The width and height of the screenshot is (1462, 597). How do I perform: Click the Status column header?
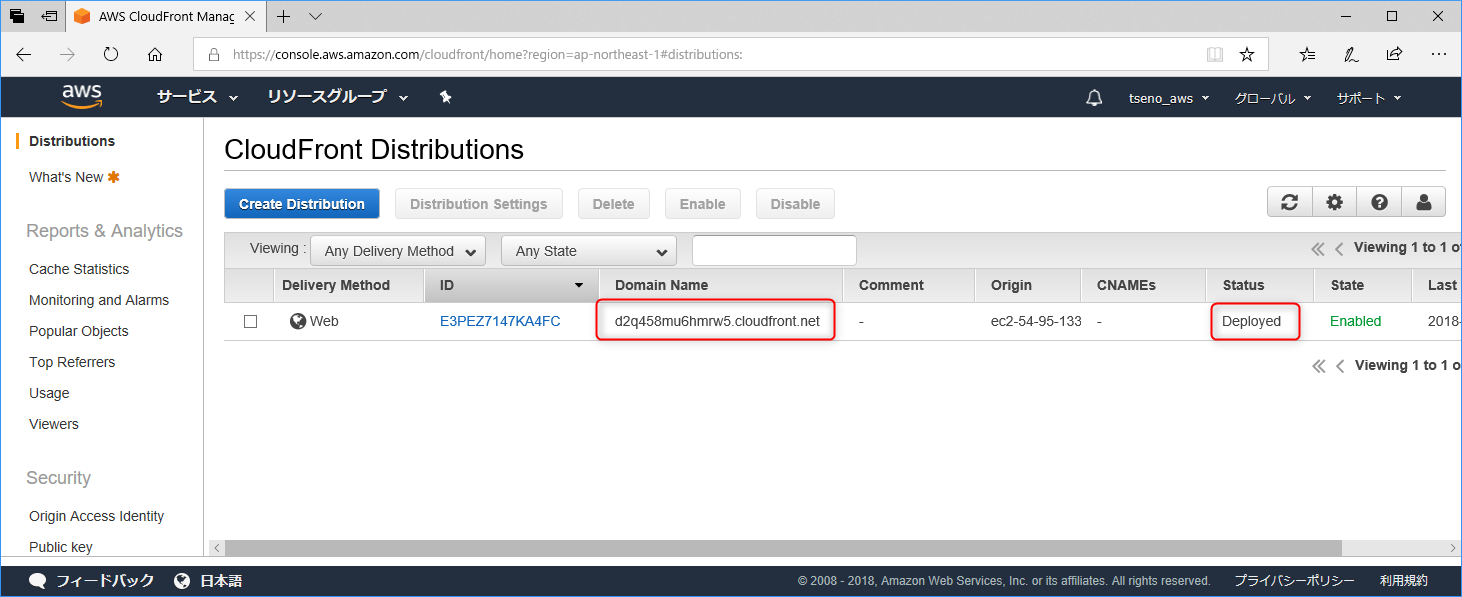click(x=1260, y=285)
